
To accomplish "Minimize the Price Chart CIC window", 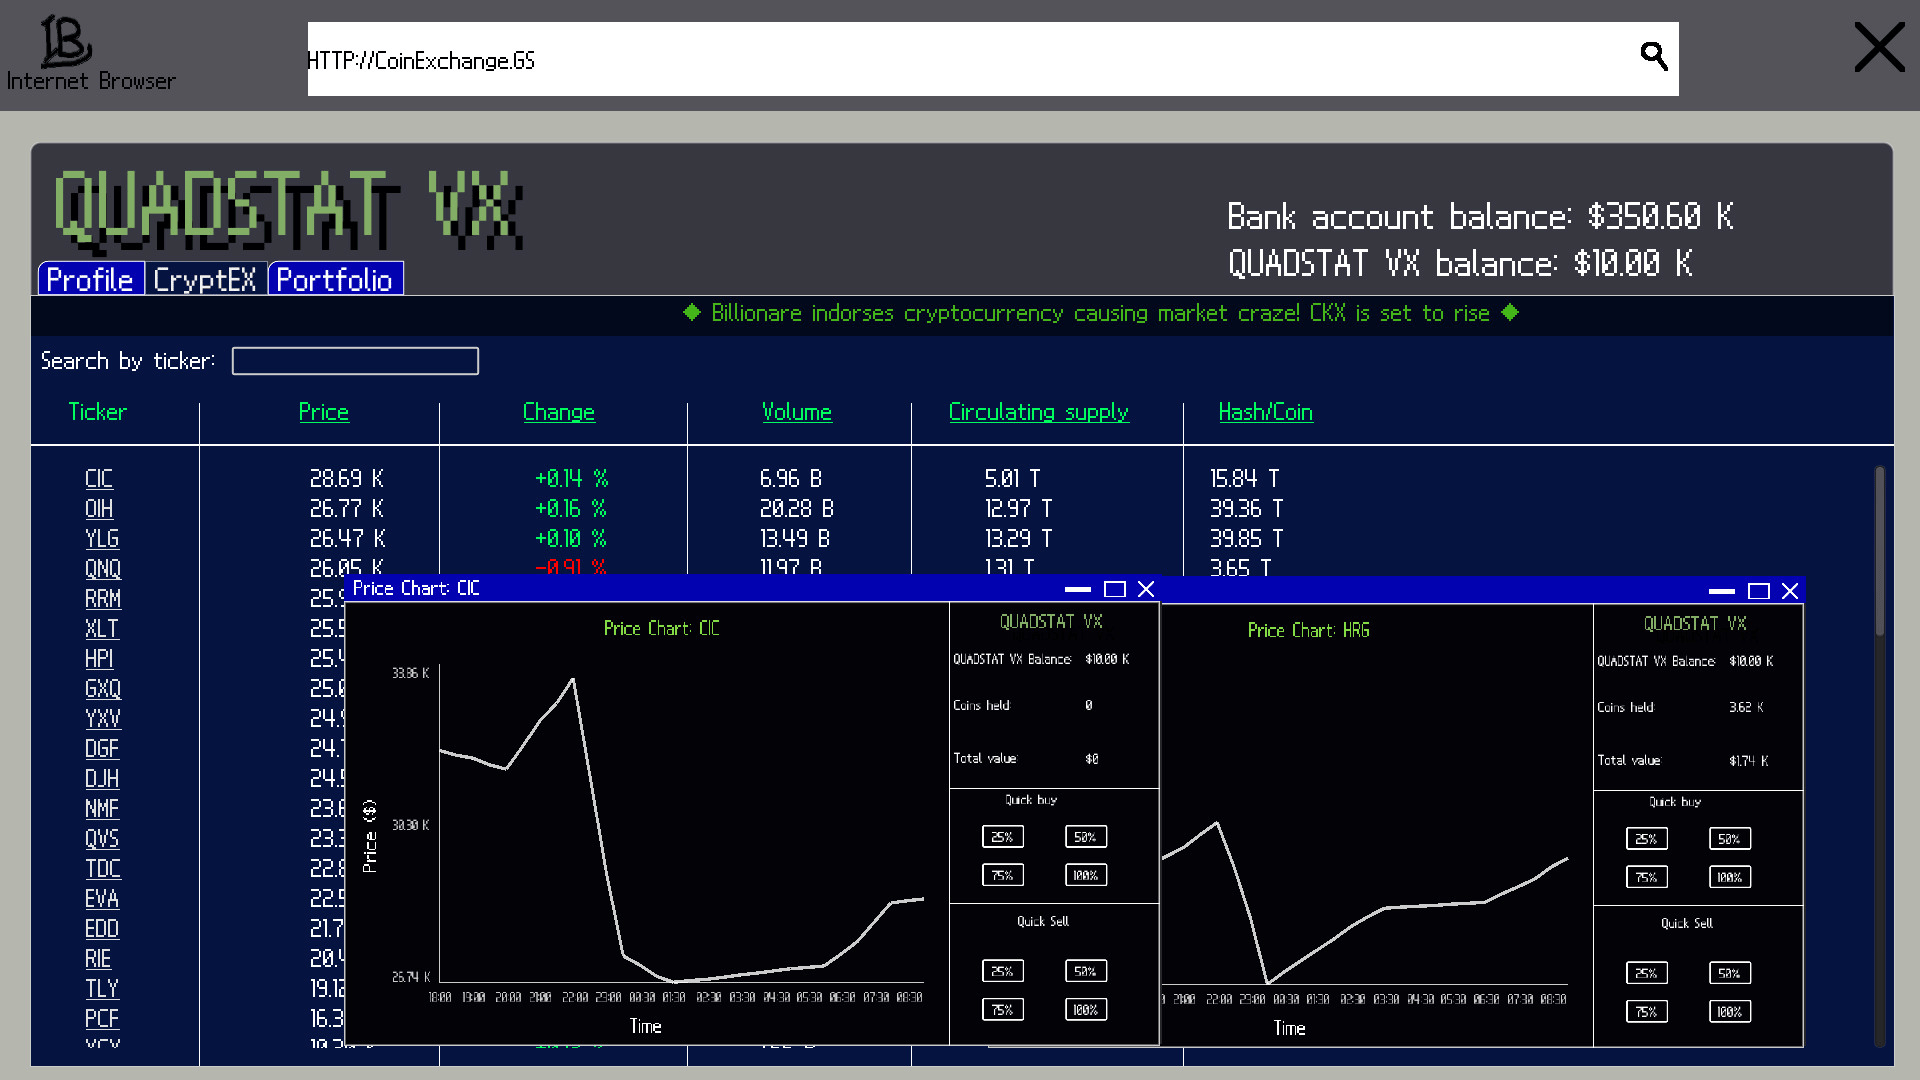I will [x=1077, y=589].
